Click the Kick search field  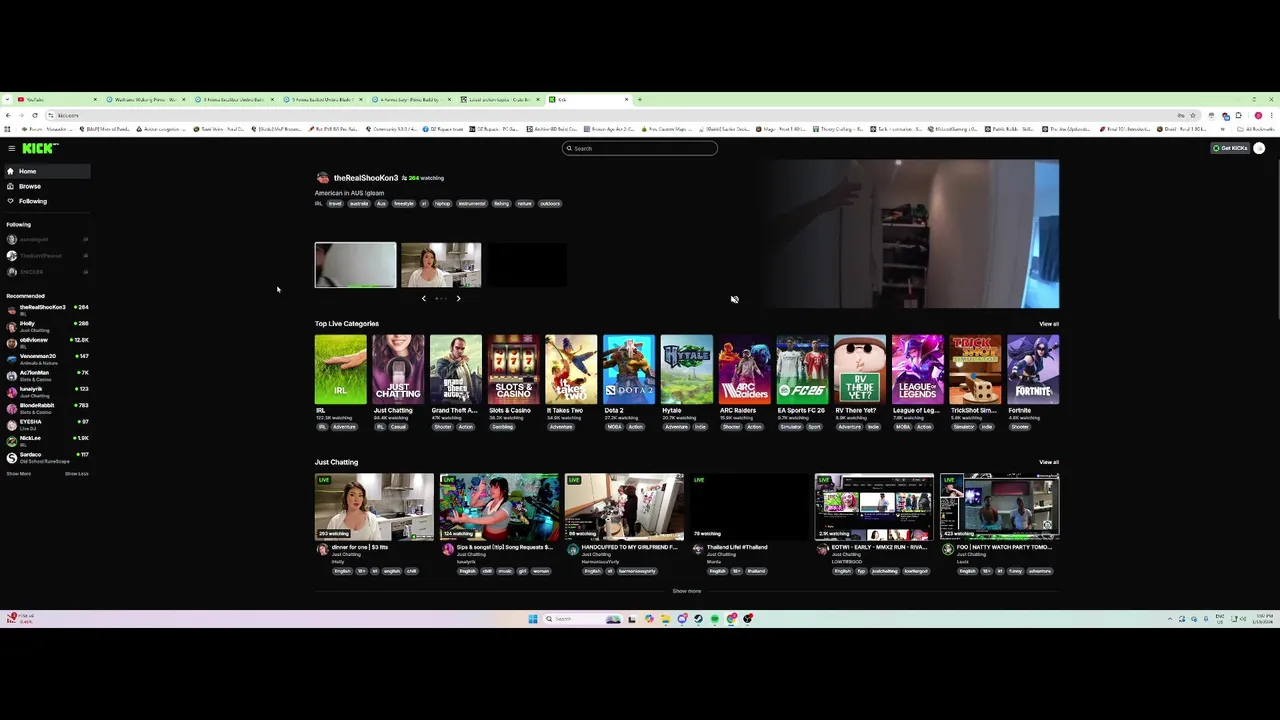tap(640, 148)
